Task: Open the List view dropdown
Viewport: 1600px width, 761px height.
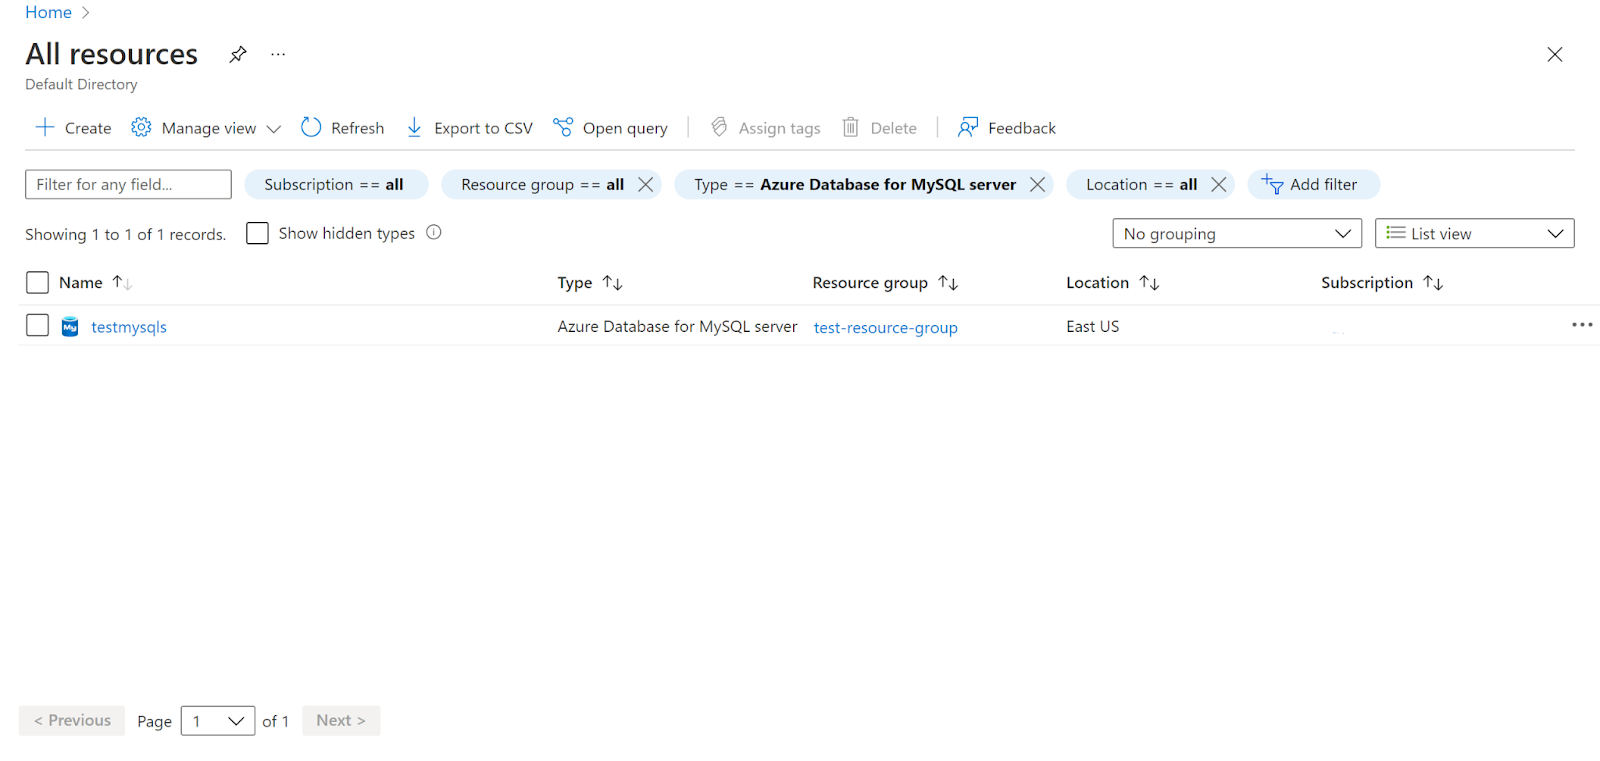Action: pos(1474,234)
